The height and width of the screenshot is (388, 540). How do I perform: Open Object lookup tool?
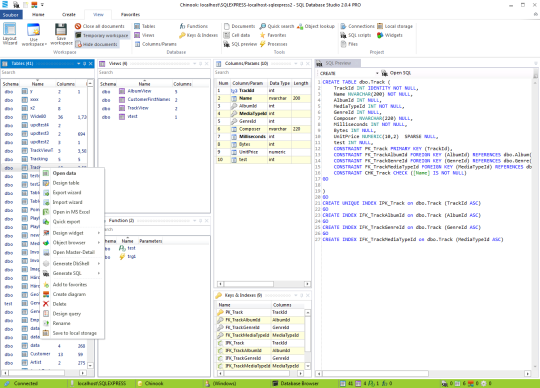(316, 26)
